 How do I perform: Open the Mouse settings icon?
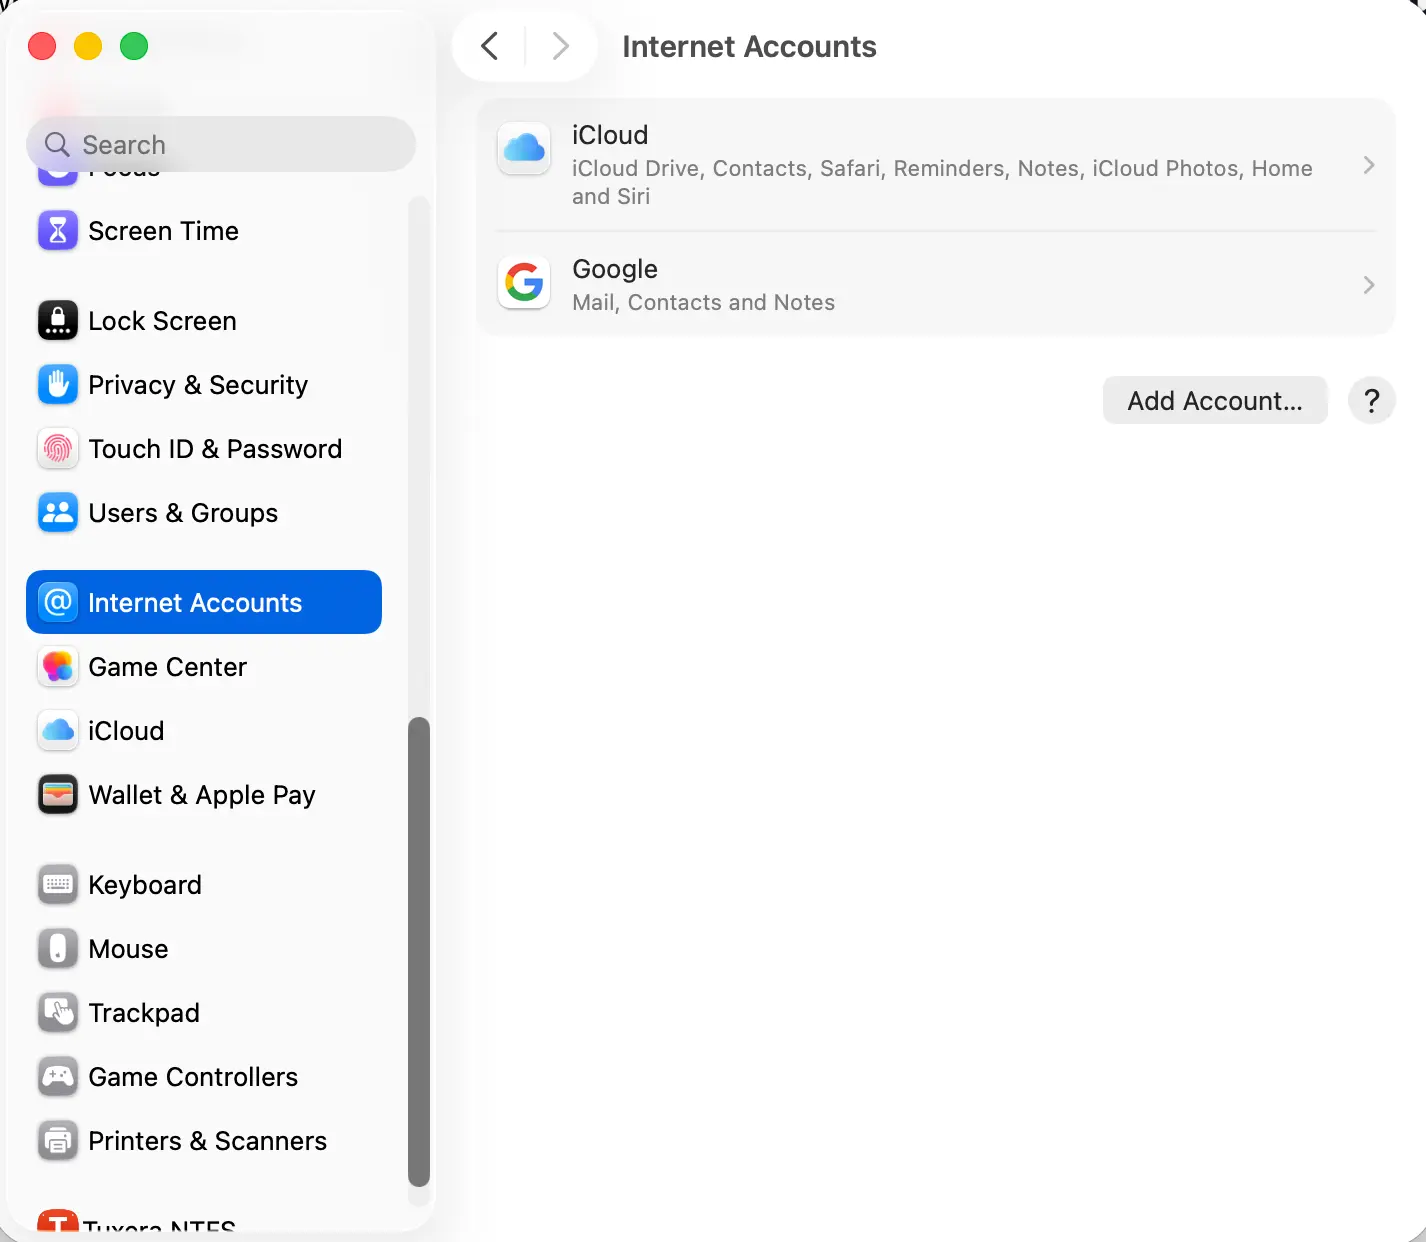pyautogui.click(x=58, y=949)
